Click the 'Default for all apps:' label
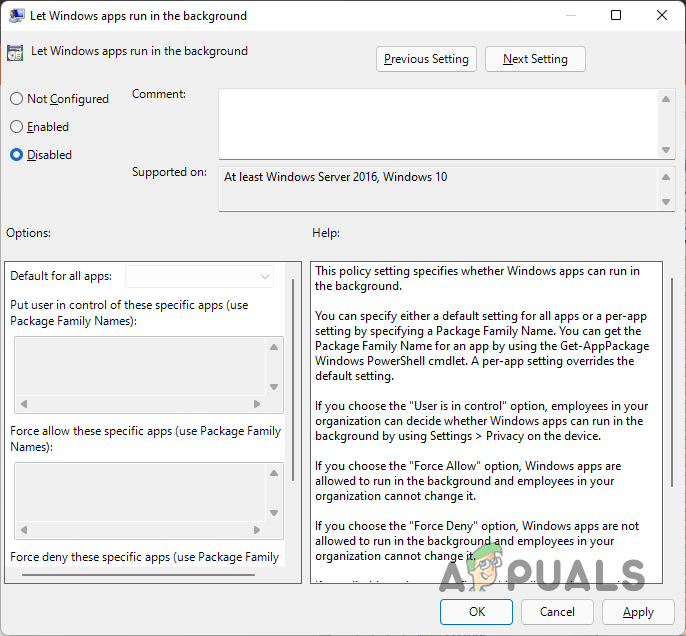The image size is (686, 636). click(x=61, y=276)
